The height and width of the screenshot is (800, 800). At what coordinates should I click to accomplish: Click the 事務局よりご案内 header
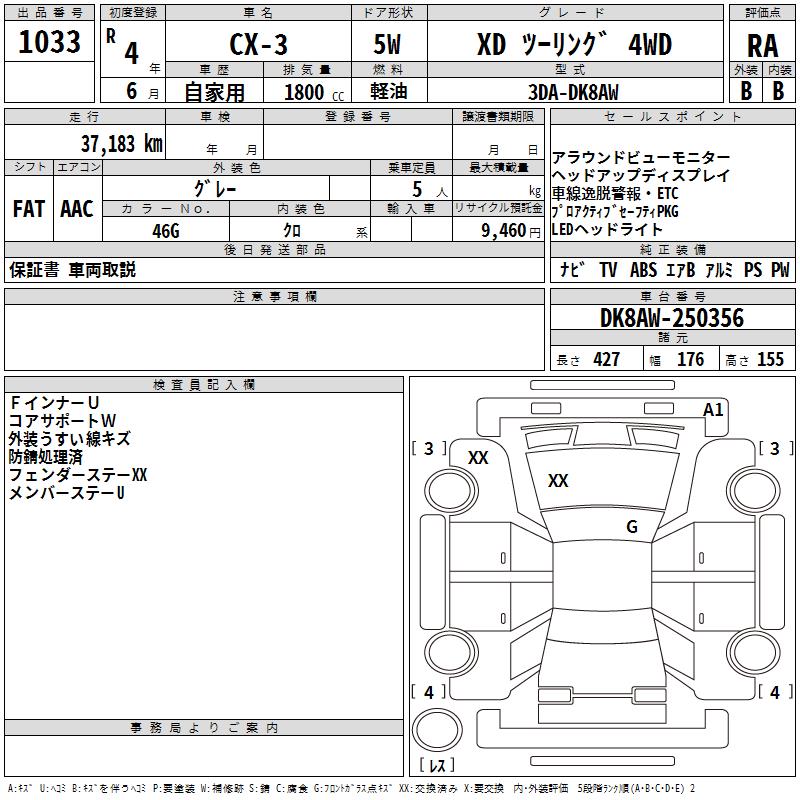coord(204,728)
